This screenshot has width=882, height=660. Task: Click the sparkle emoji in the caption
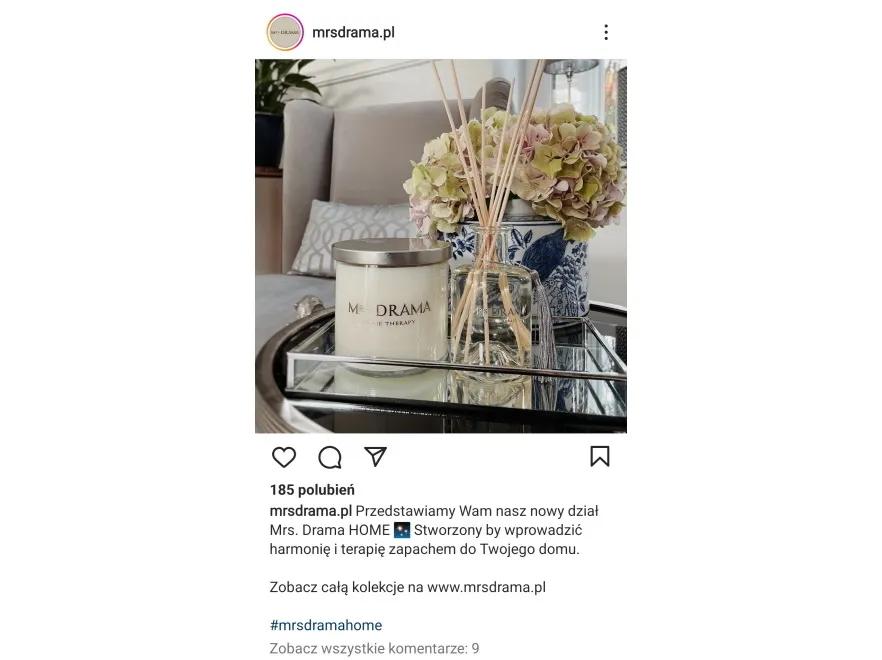click(x=402, y=531)
